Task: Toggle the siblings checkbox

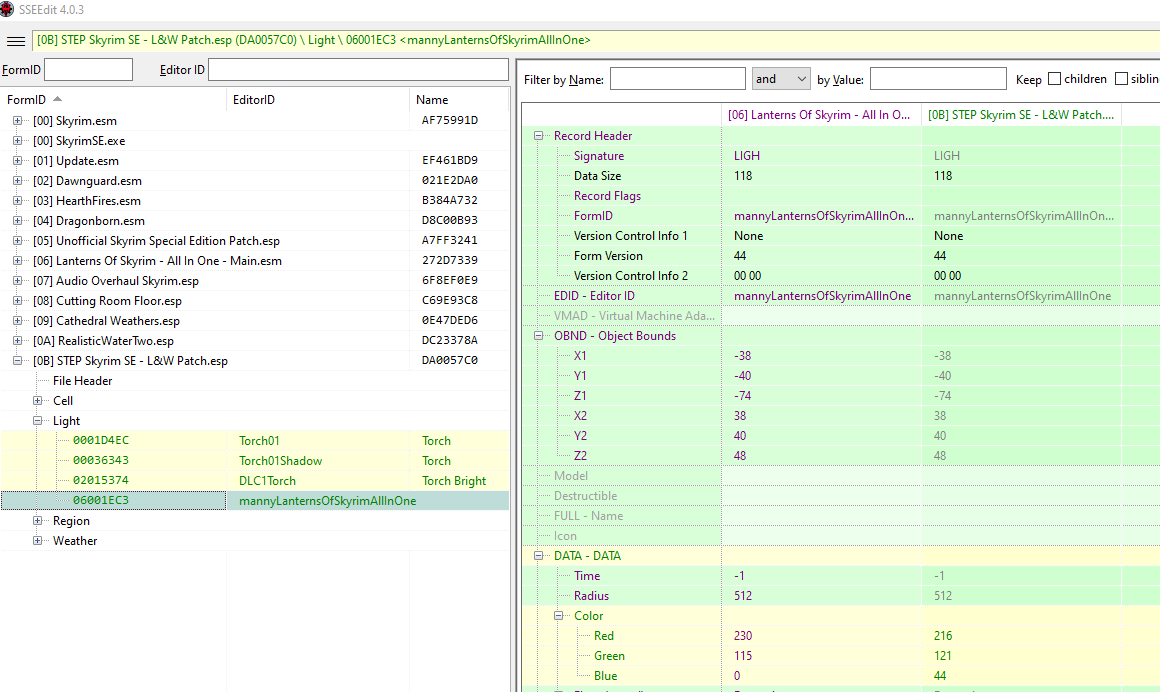Action: coord(1121,78)
